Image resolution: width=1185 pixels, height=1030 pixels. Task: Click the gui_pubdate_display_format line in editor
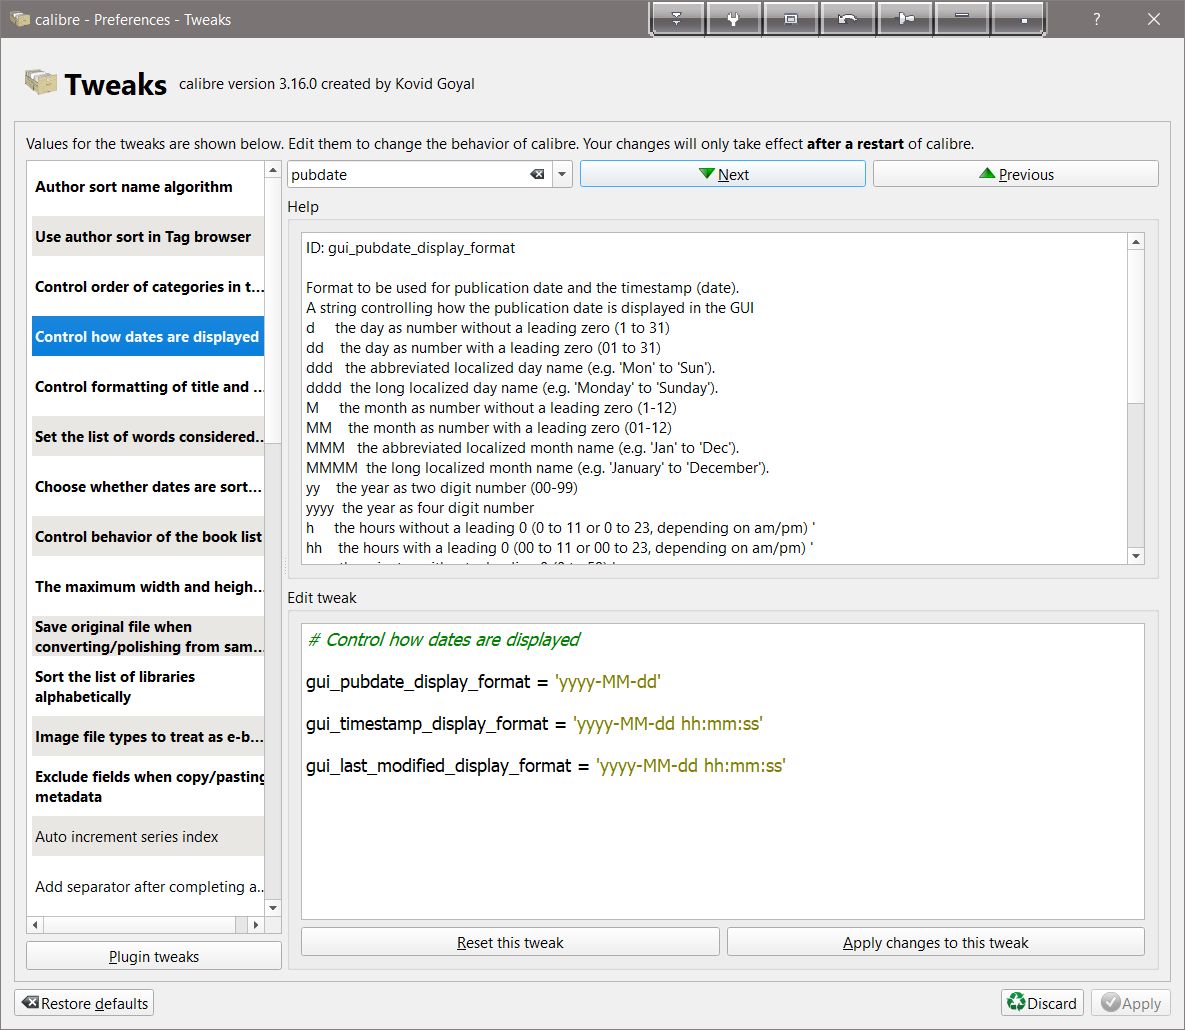pos(483,682)
